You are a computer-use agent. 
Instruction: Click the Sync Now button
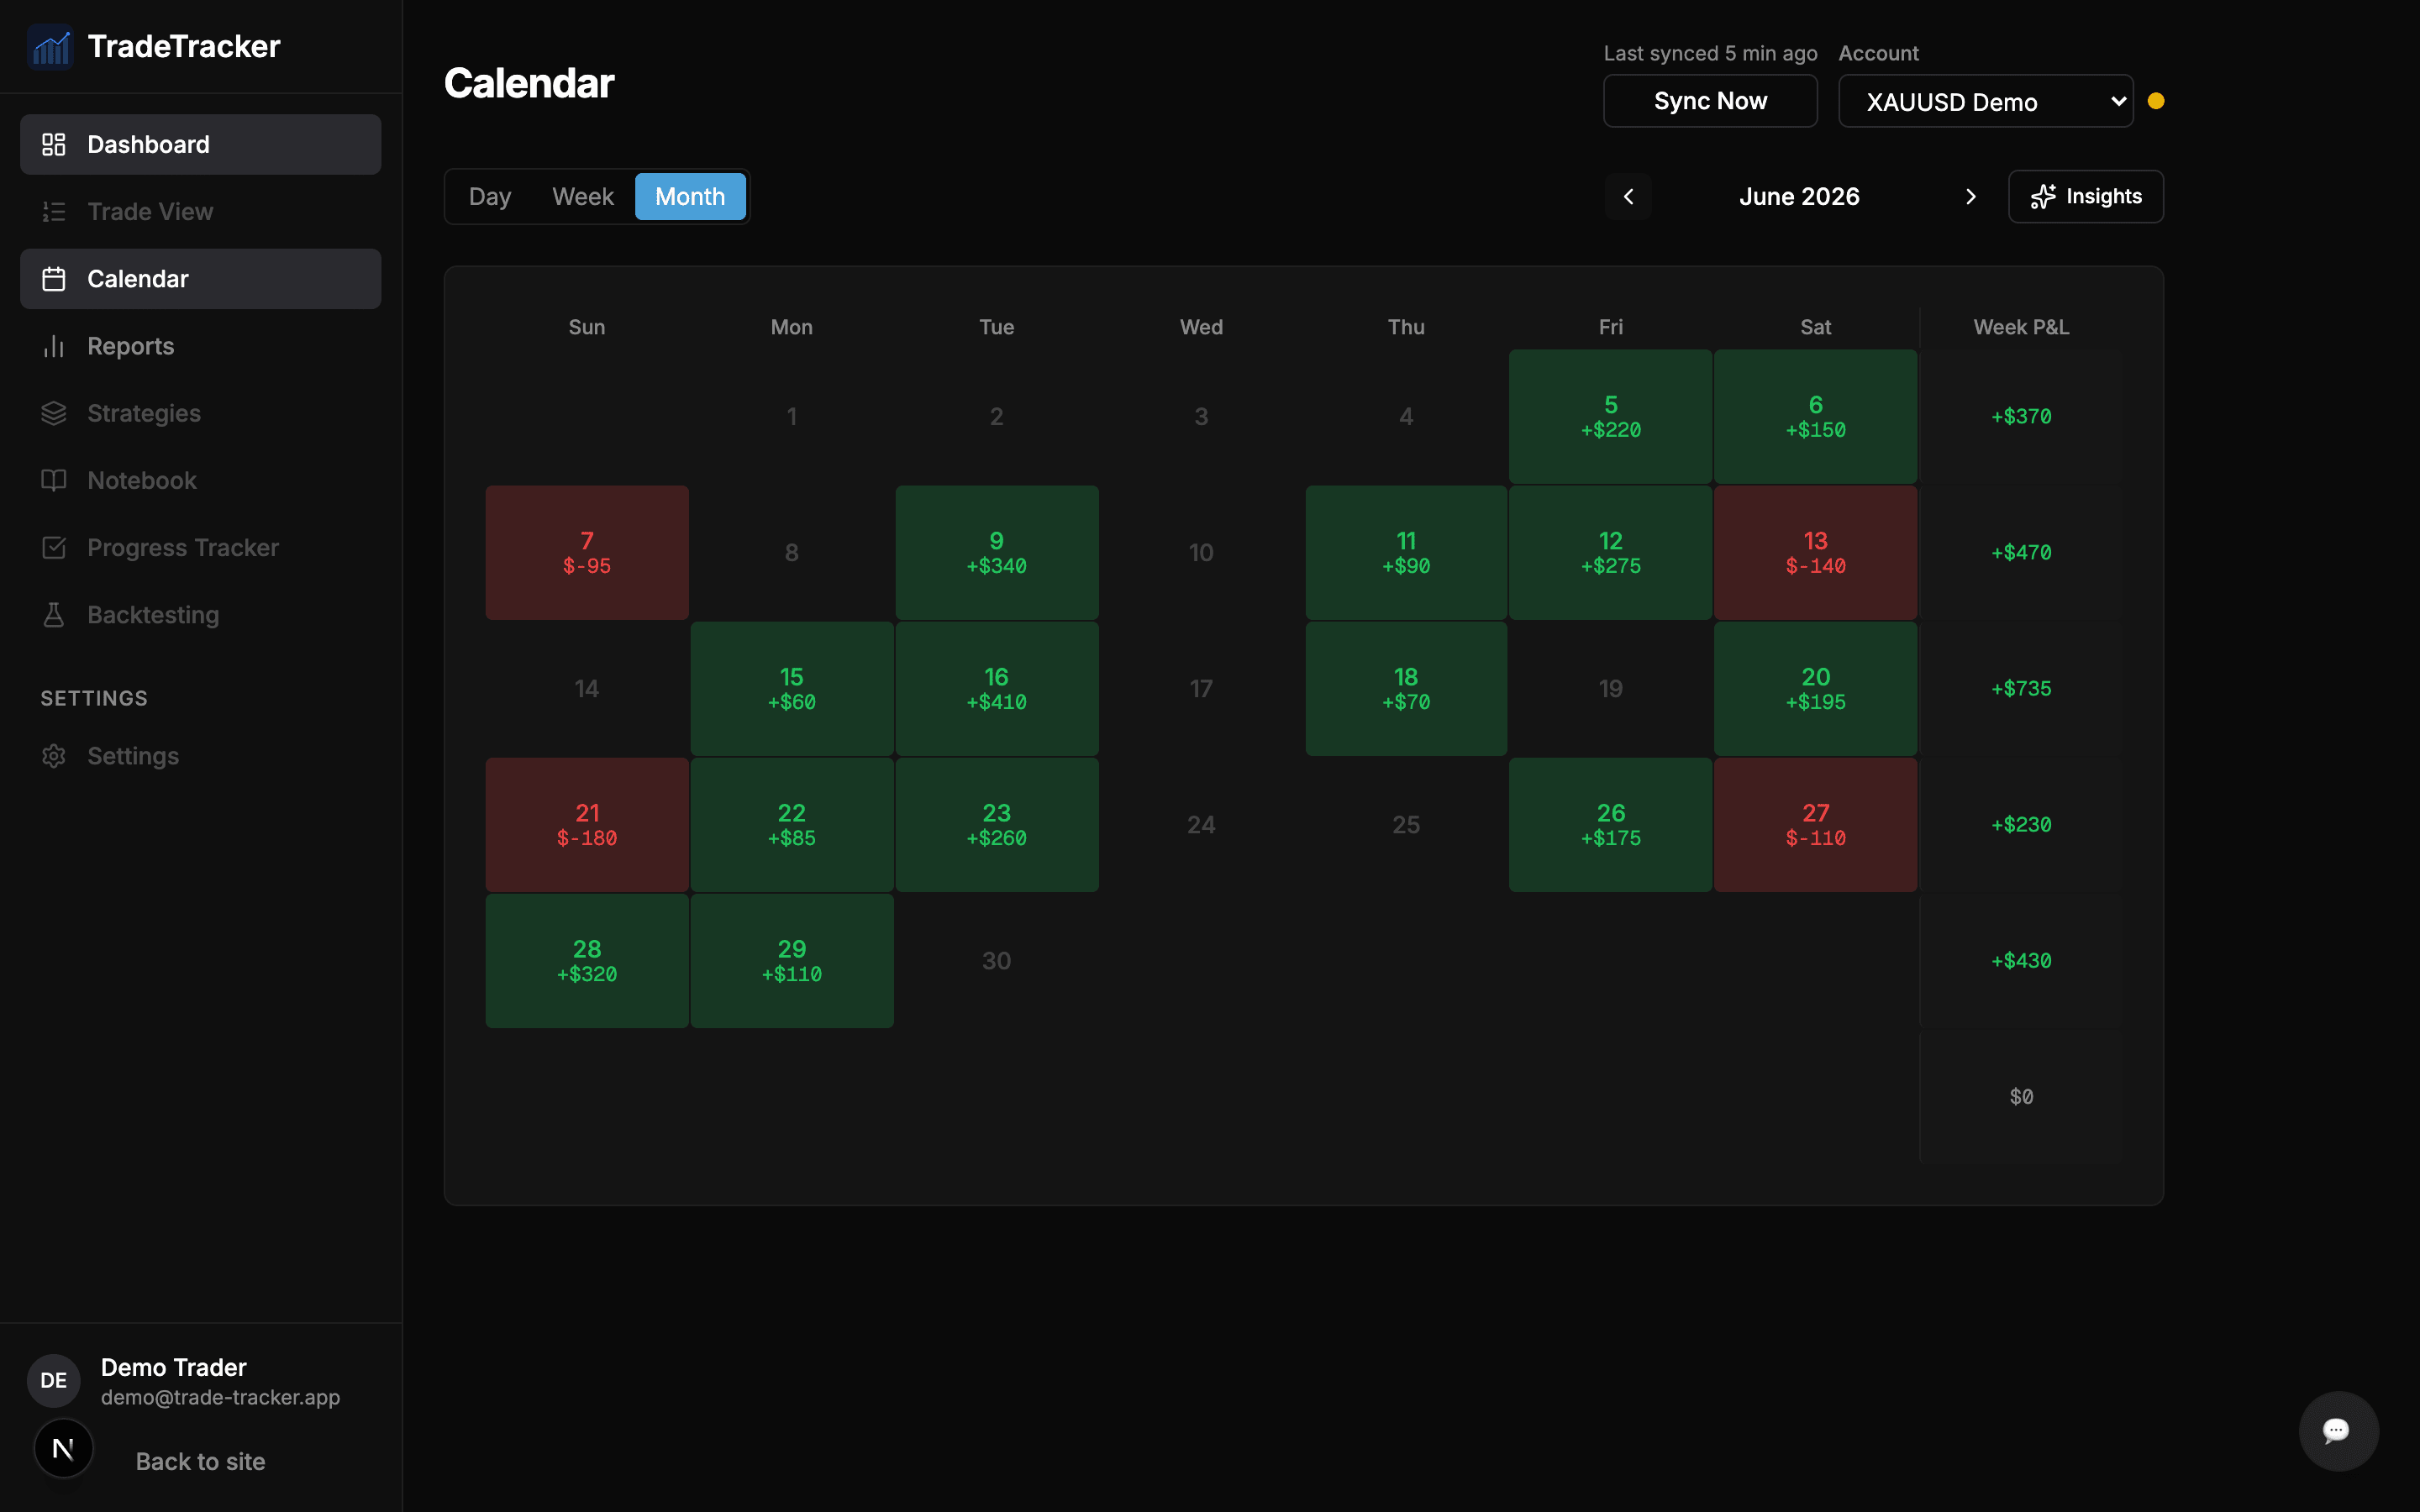(1710, 101)
